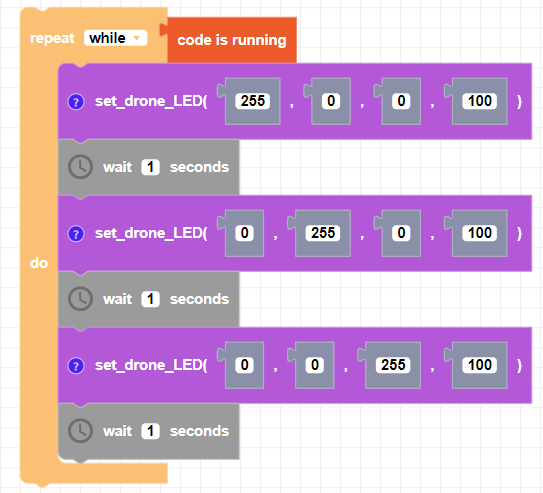Click the help icon on third set_drone_LED block

pos(76,366)
